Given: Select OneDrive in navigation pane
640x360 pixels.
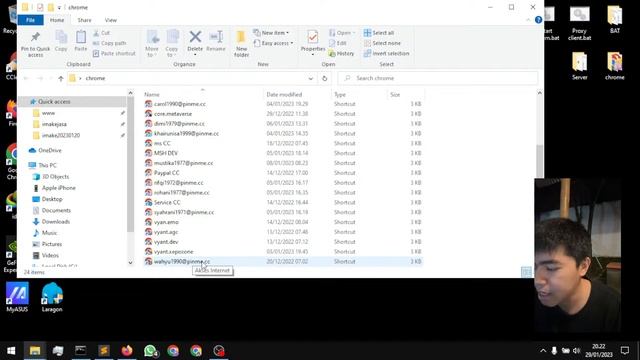Looking at the screenshot, I should (x=49, y=150).
